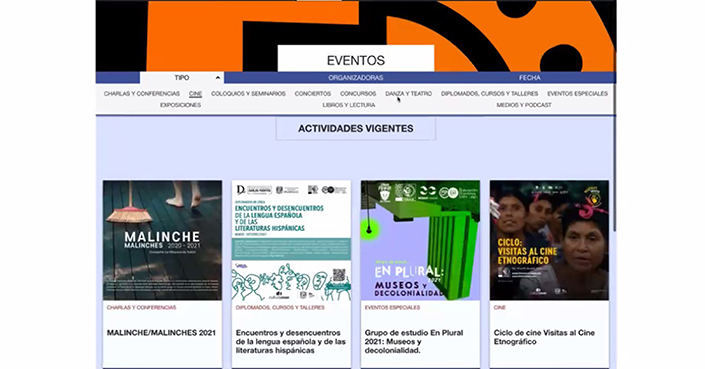Click the EVENTOS page heading

[356, 60]
